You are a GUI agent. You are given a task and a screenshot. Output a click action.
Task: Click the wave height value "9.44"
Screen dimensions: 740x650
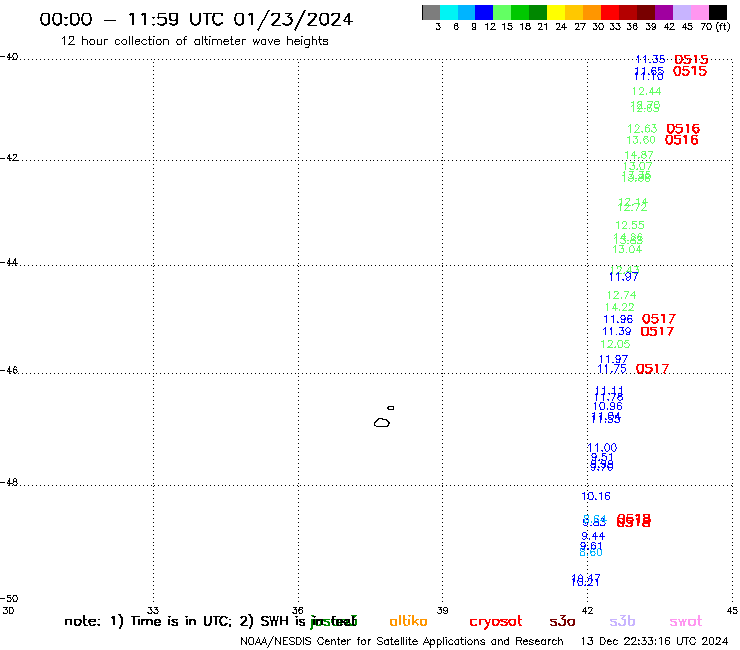point(593,536)
